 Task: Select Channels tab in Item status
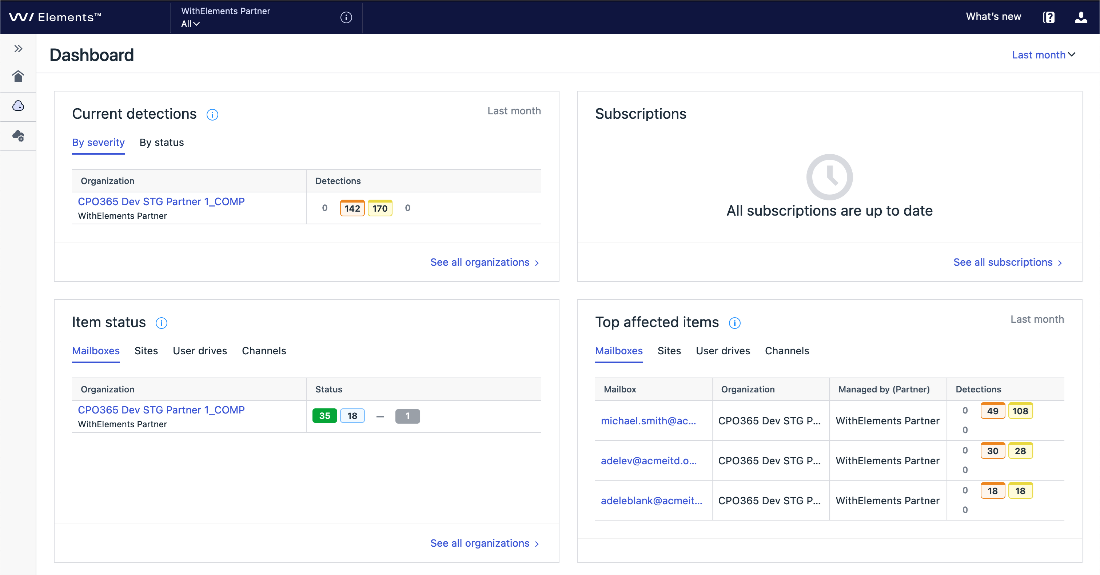tap(264, 351)
